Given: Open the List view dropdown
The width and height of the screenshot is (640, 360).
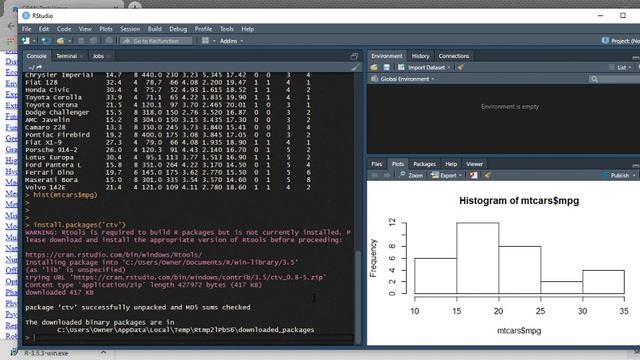Looking at the screenshot, I should tap(620, 67).
